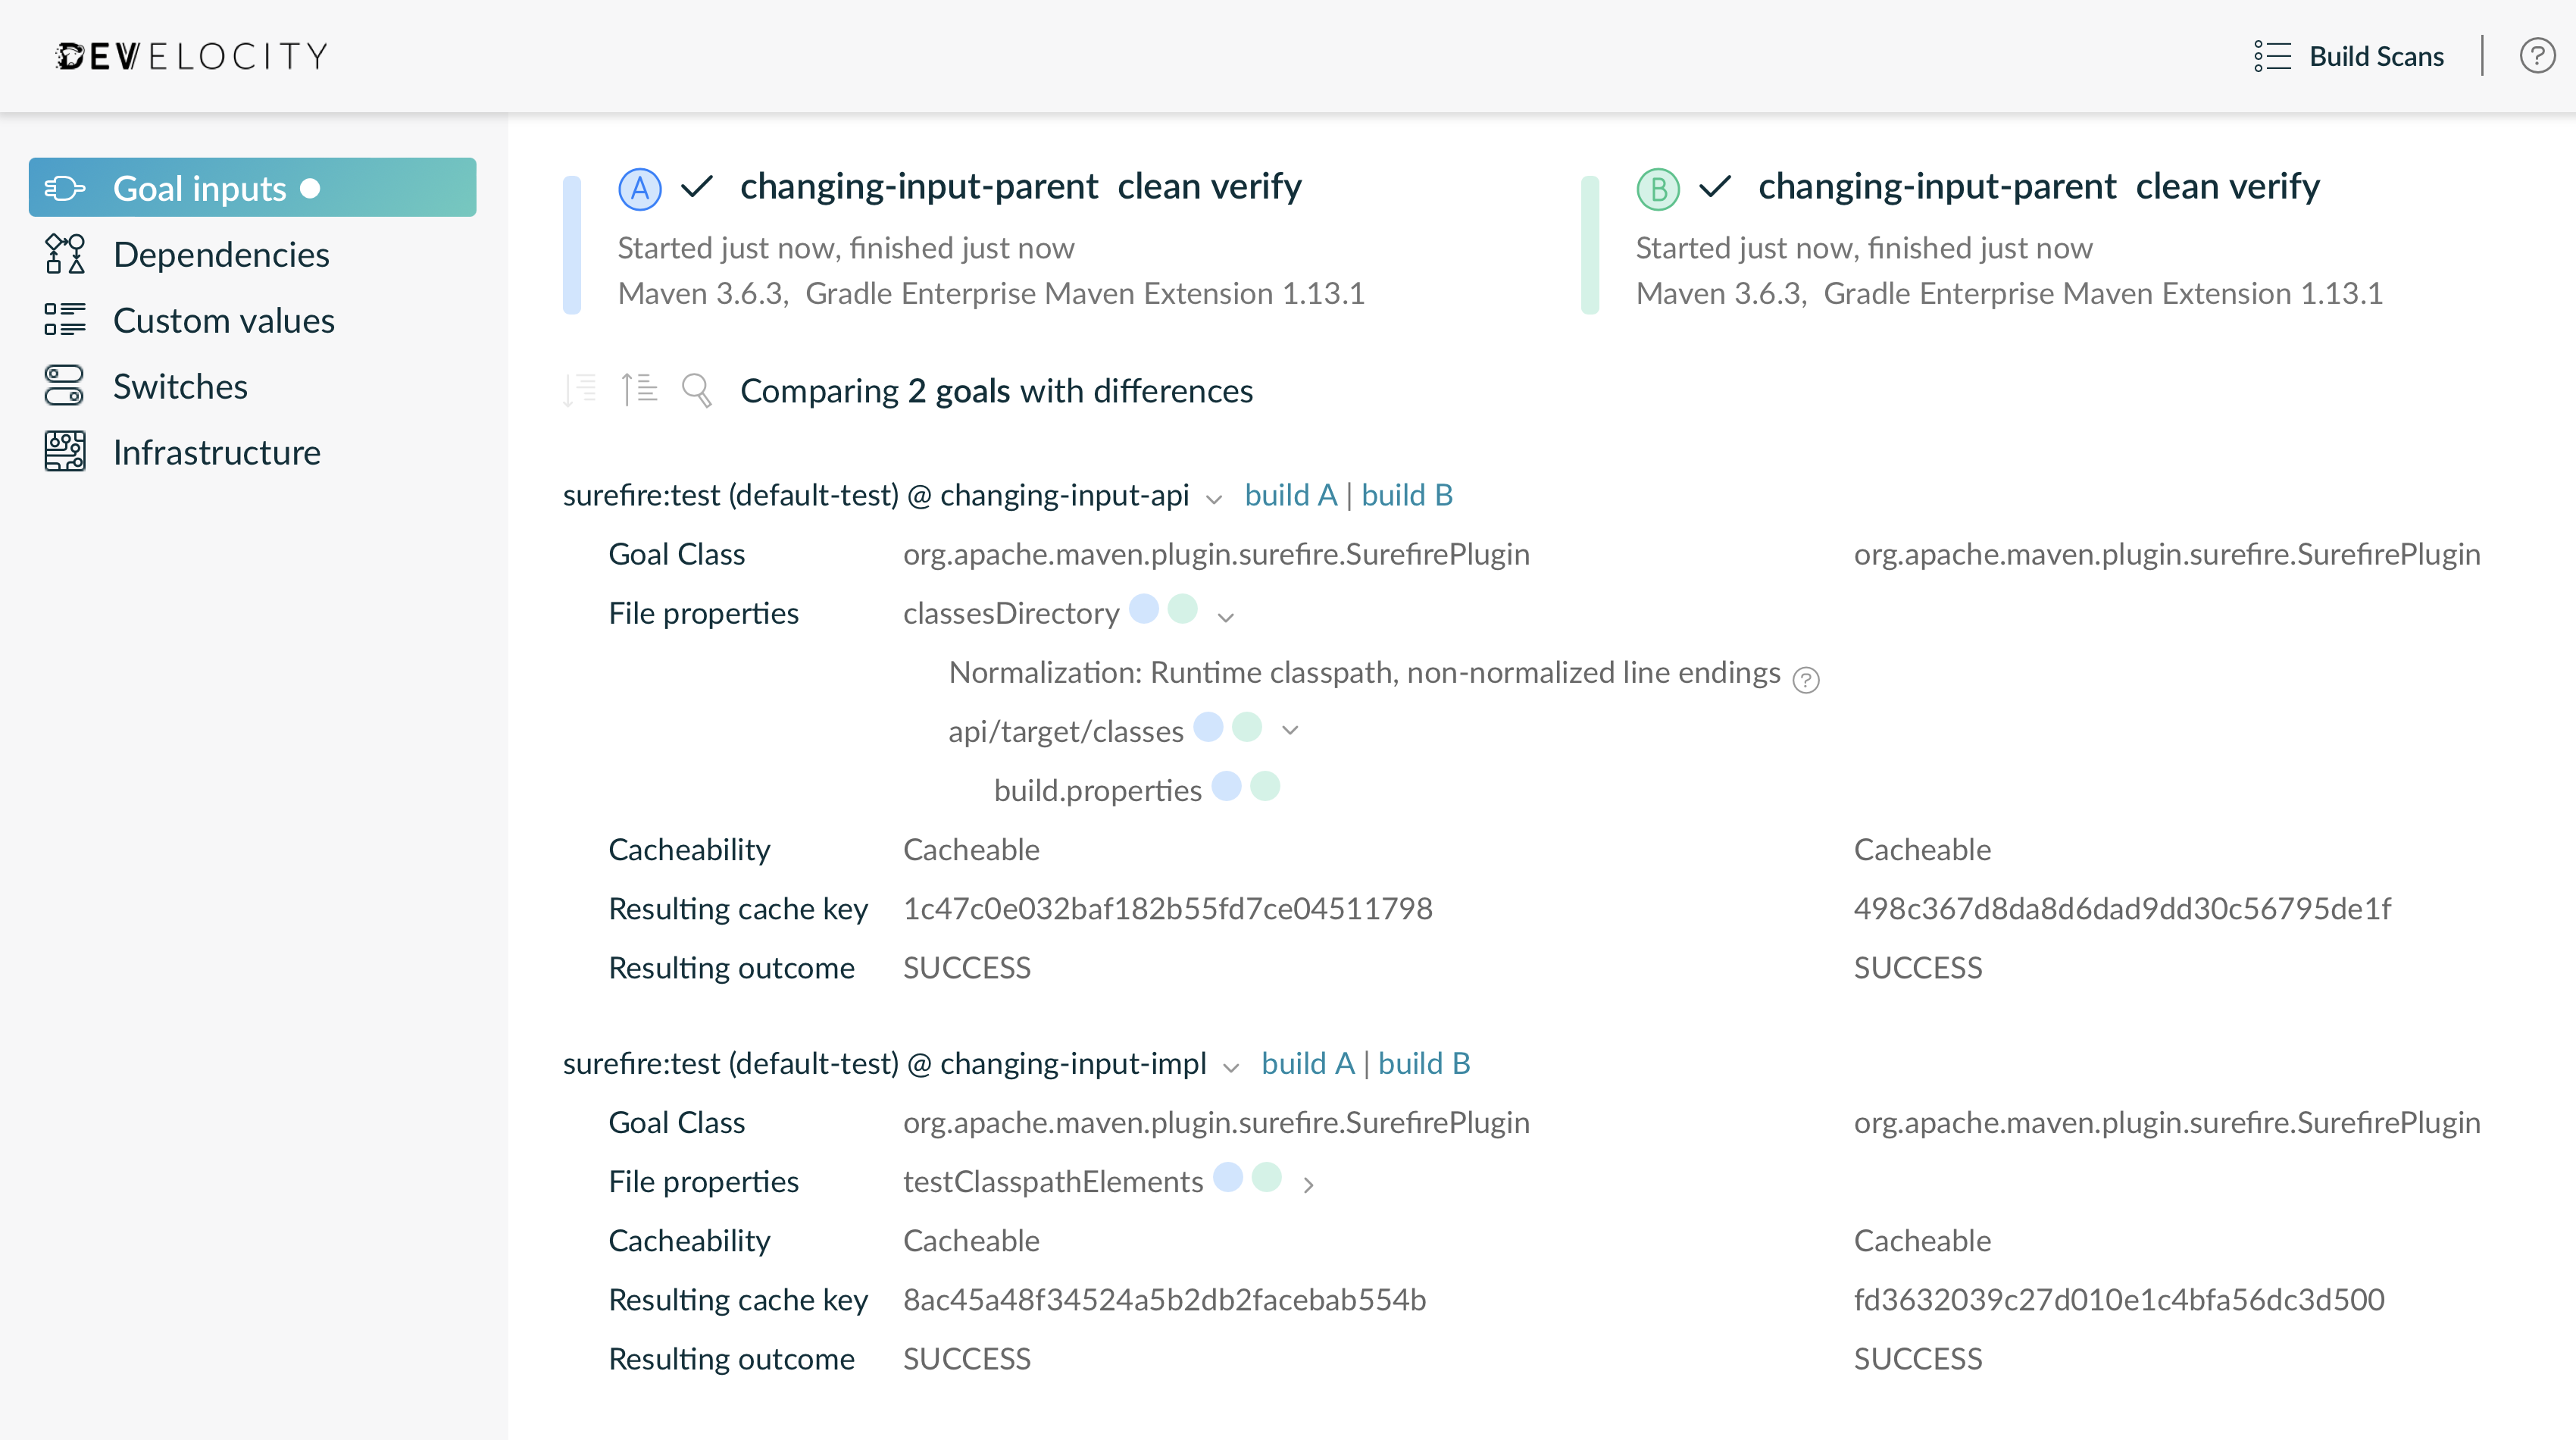The image size is (2576, 1440).
Task: Open build B of changing-input-impl goal
Action: [x=1423, y=1063]
